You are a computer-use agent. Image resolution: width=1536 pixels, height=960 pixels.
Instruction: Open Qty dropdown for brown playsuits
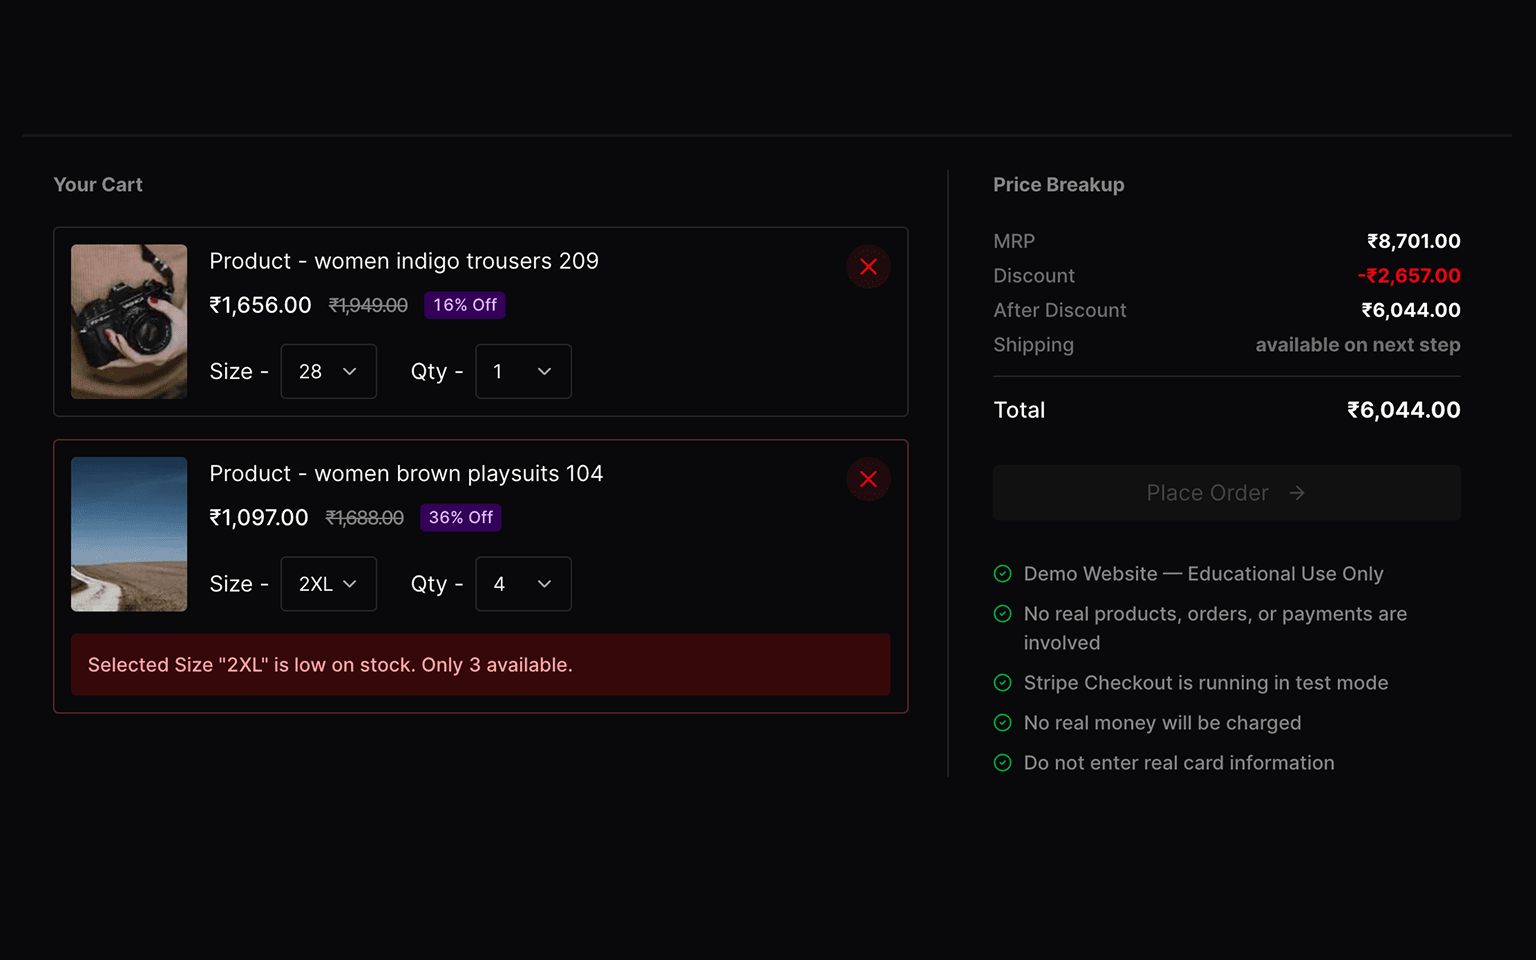(x=523, y=584)
